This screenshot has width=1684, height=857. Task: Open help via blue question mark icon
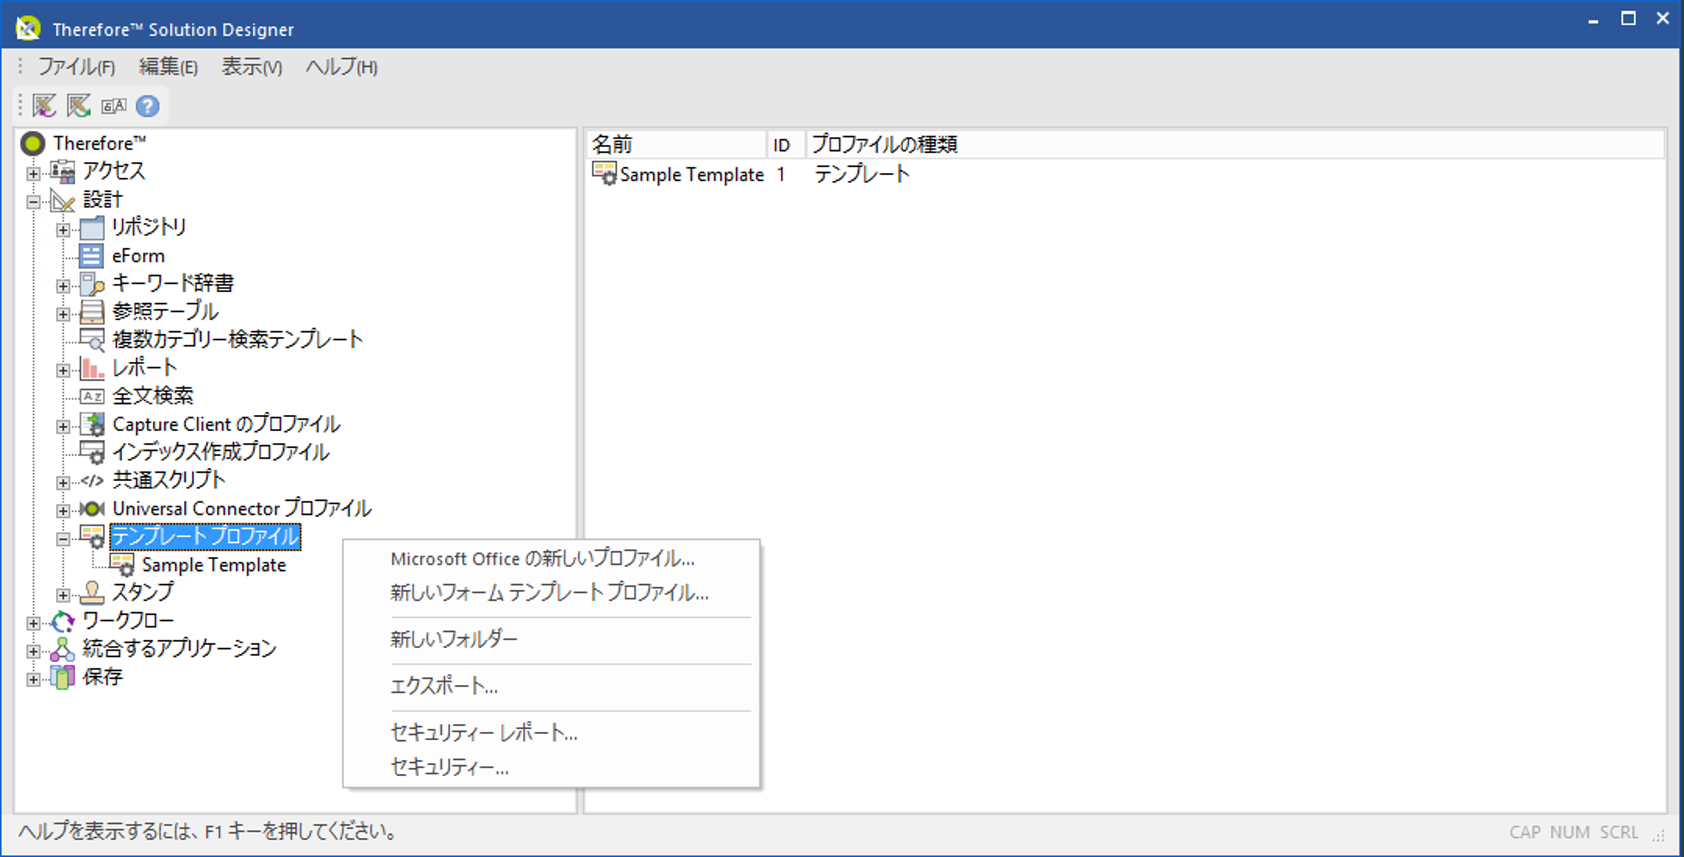147,105
